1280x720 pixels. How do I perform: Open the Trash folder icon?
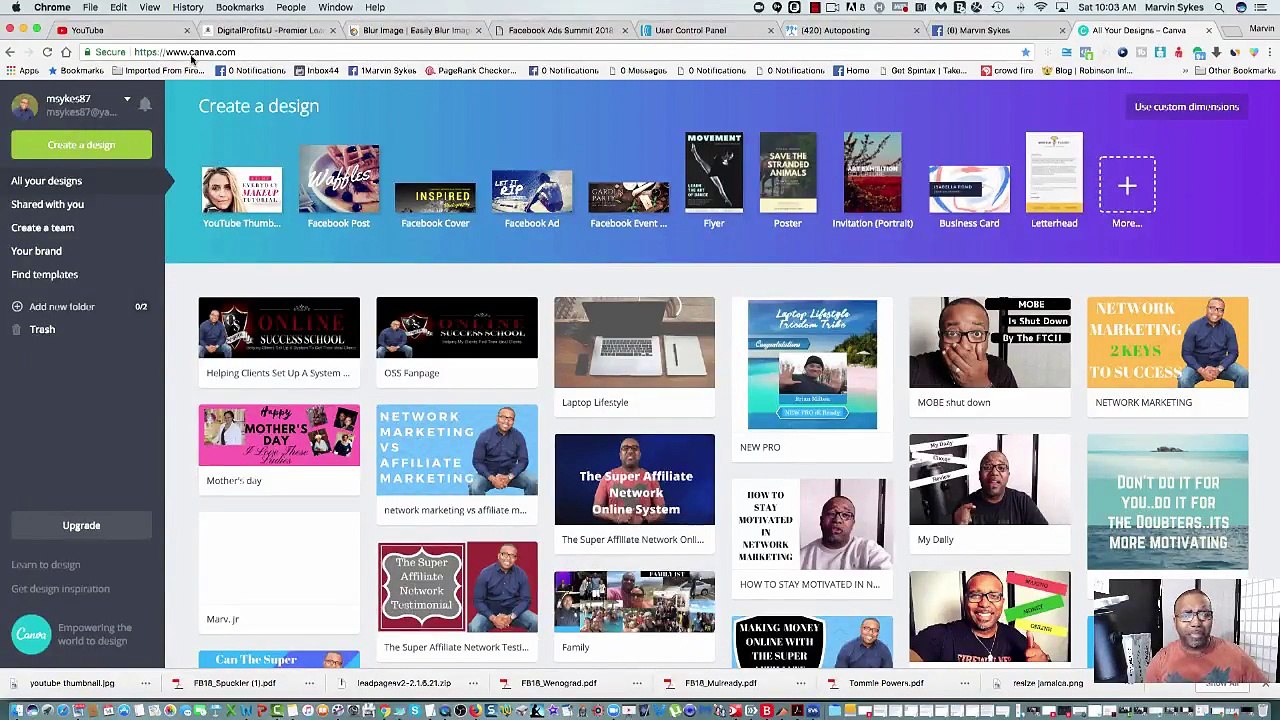[x=17, y=330]
